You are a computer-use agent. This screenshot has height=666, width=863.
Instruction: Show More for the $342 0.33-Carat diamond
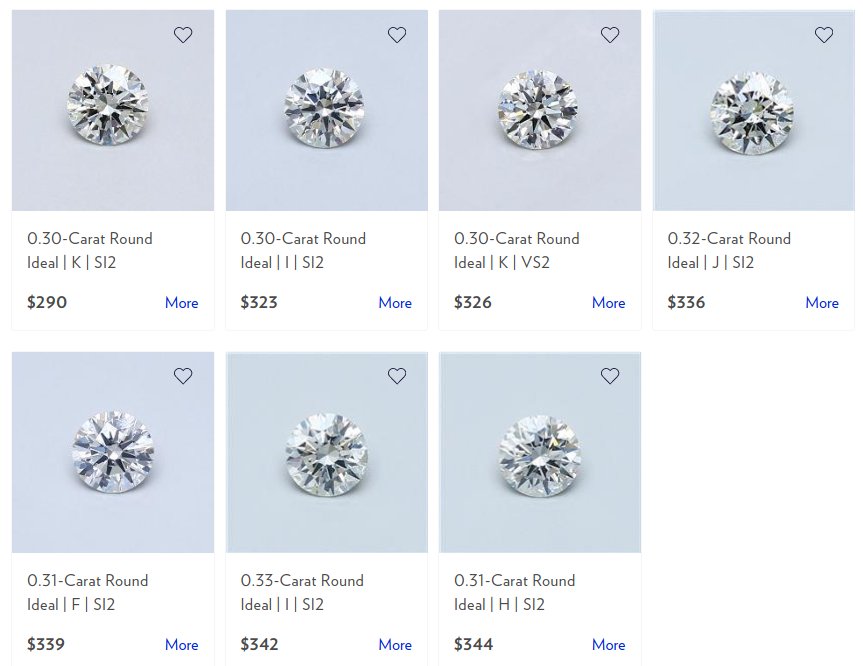(x=395, y=645)
